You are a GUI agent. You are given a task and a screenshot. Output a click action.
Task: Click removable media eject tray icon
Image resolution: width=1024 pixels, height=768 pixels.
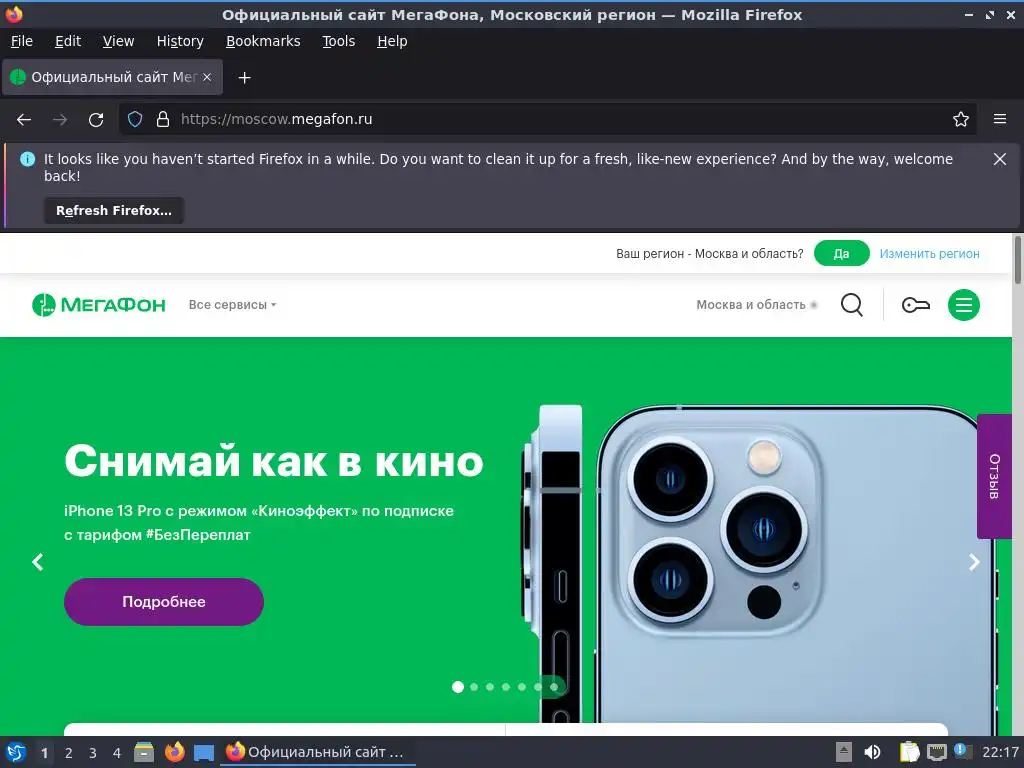pos(844,752)
